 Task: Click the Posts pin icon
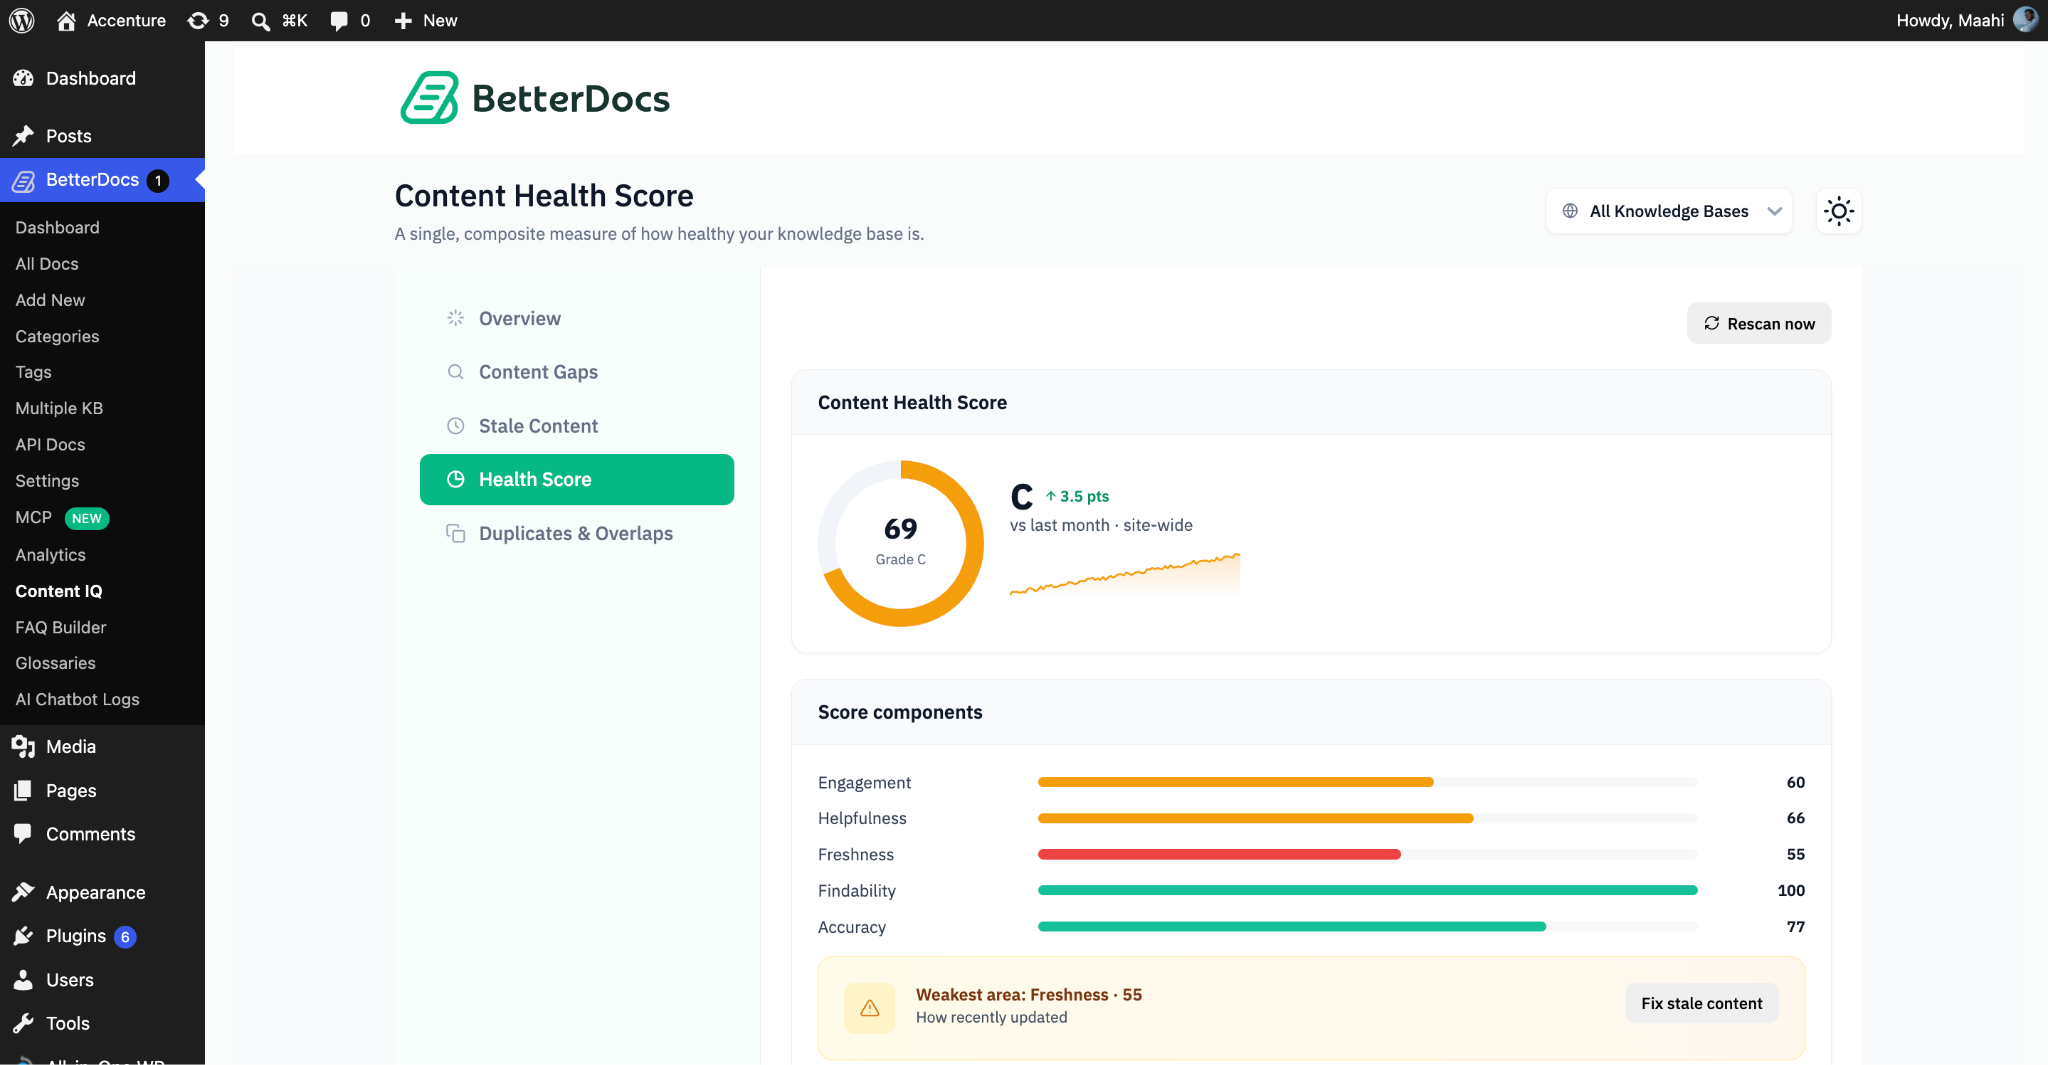pos(23,136)
